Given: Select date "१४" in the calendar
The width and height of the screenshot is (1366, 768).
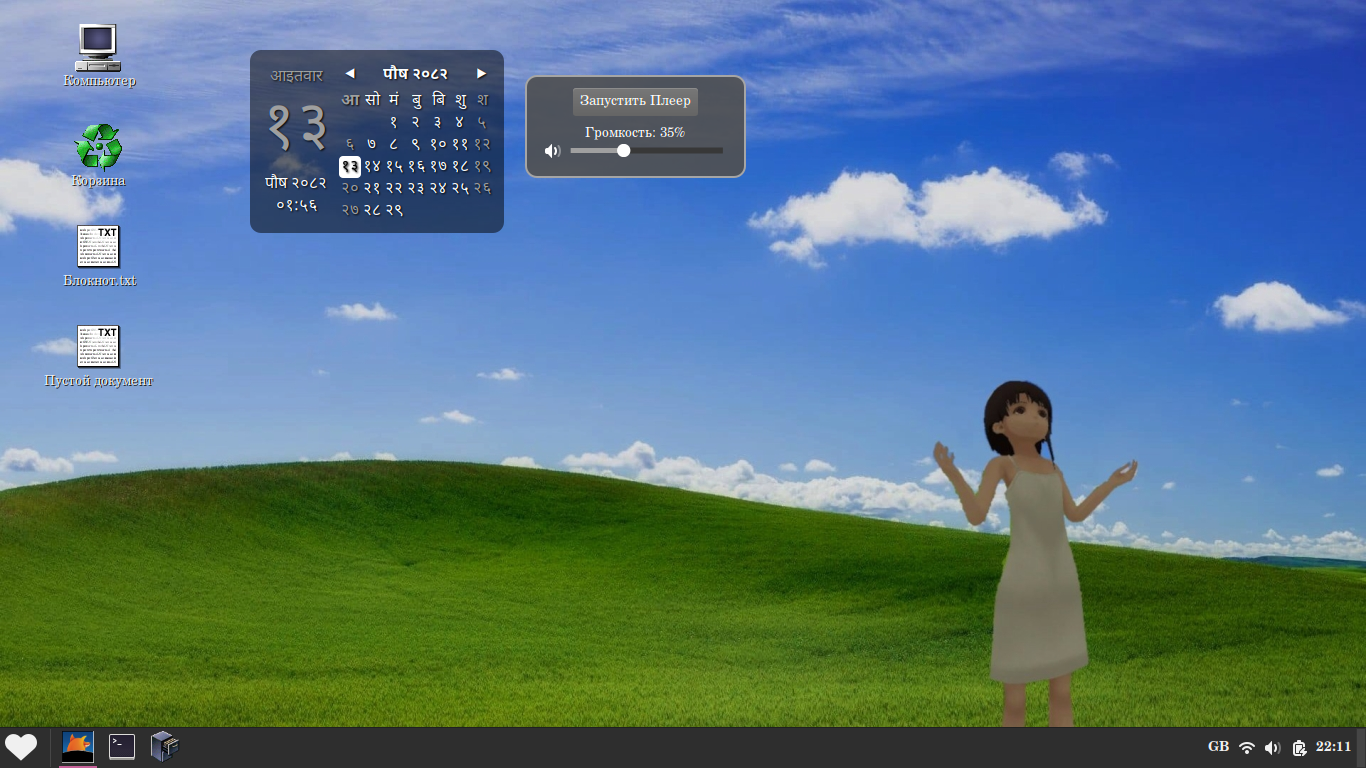Looking at the screenshot, I should pyautogui.click(x=372, y=166).
